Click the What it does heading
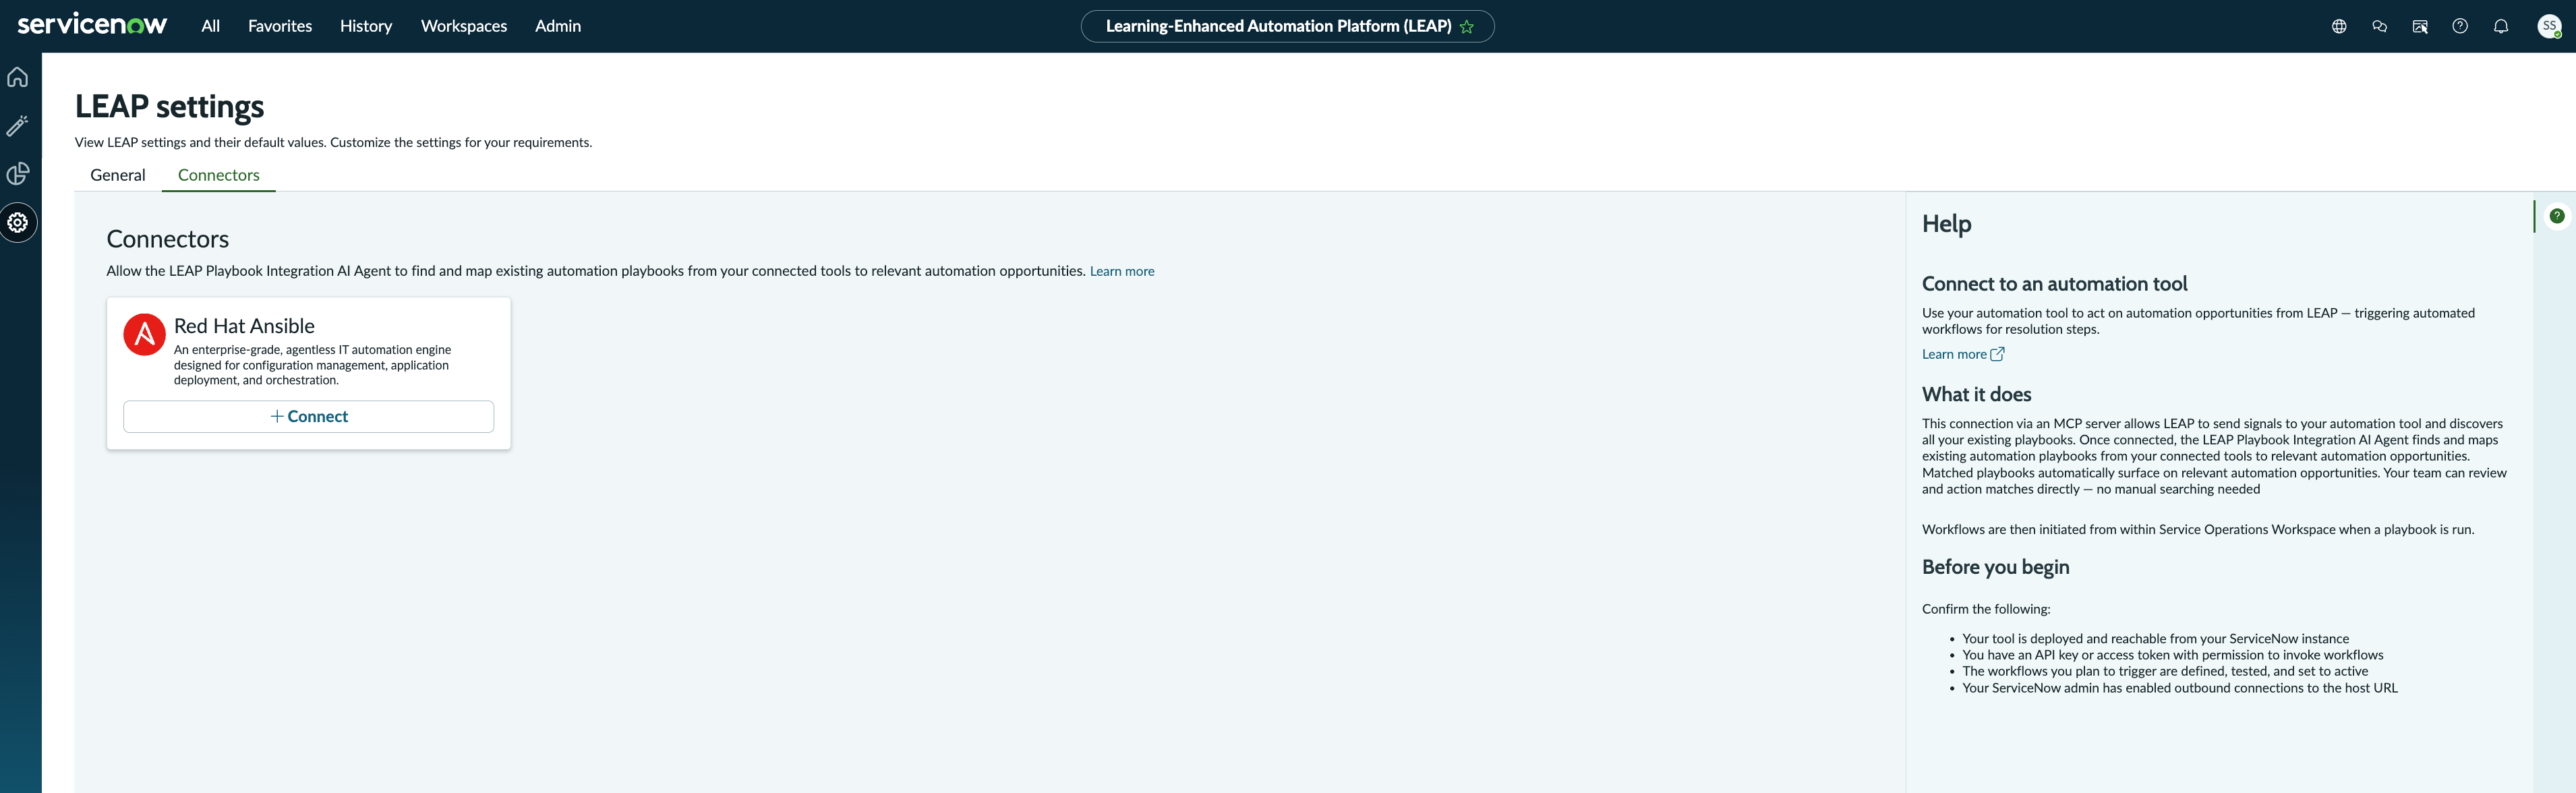Viewport: 2576px width, 793px height. coord(1976,394)
